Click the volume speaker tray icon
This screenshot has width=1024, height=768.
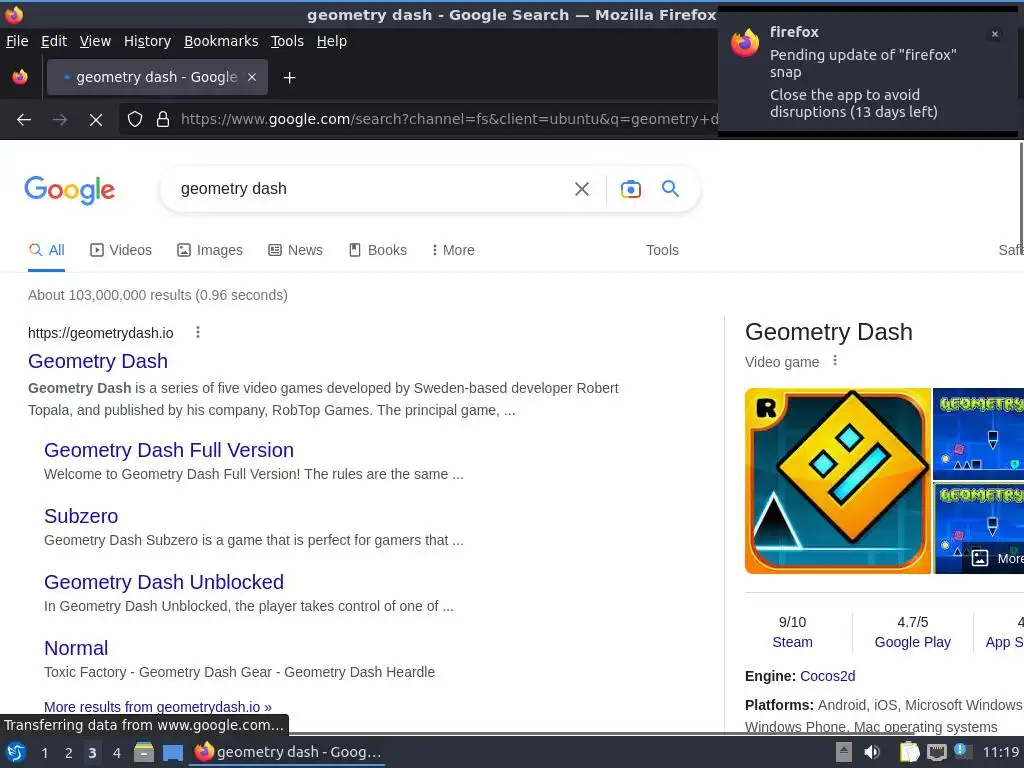(872, 752)
